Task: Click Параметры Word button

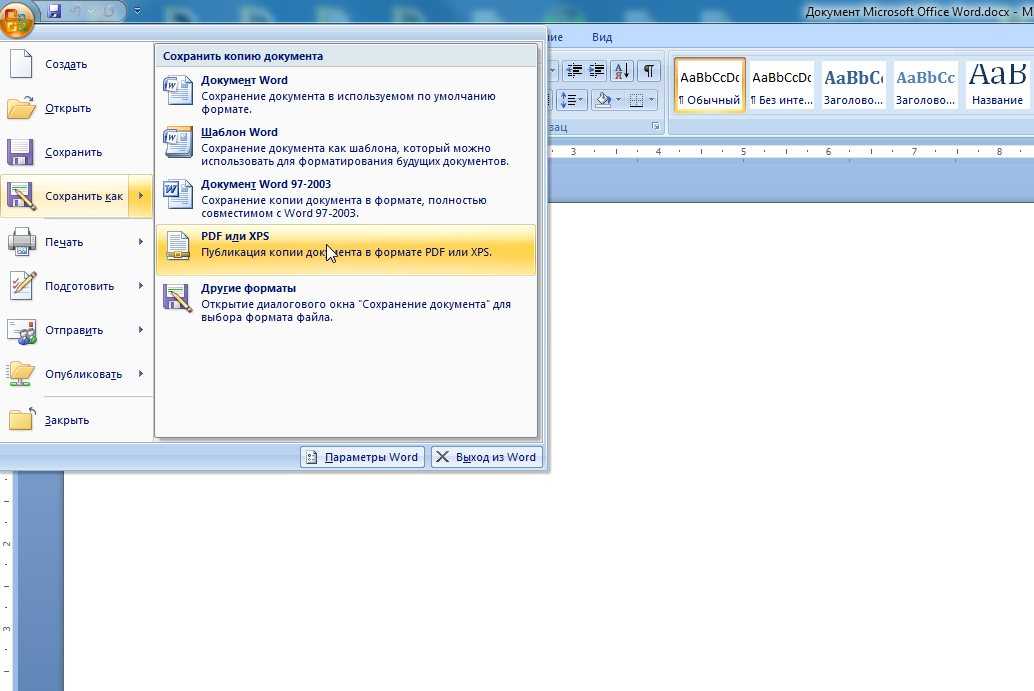Action: tap(362, 457)
